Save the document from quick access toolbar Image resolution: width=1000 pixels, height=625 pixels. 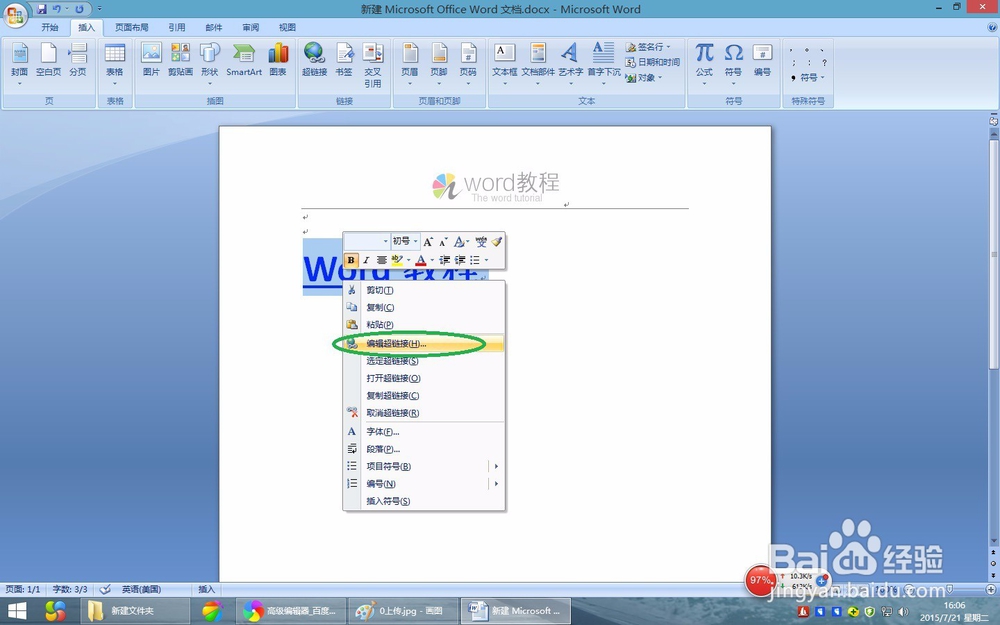(42, 9)
